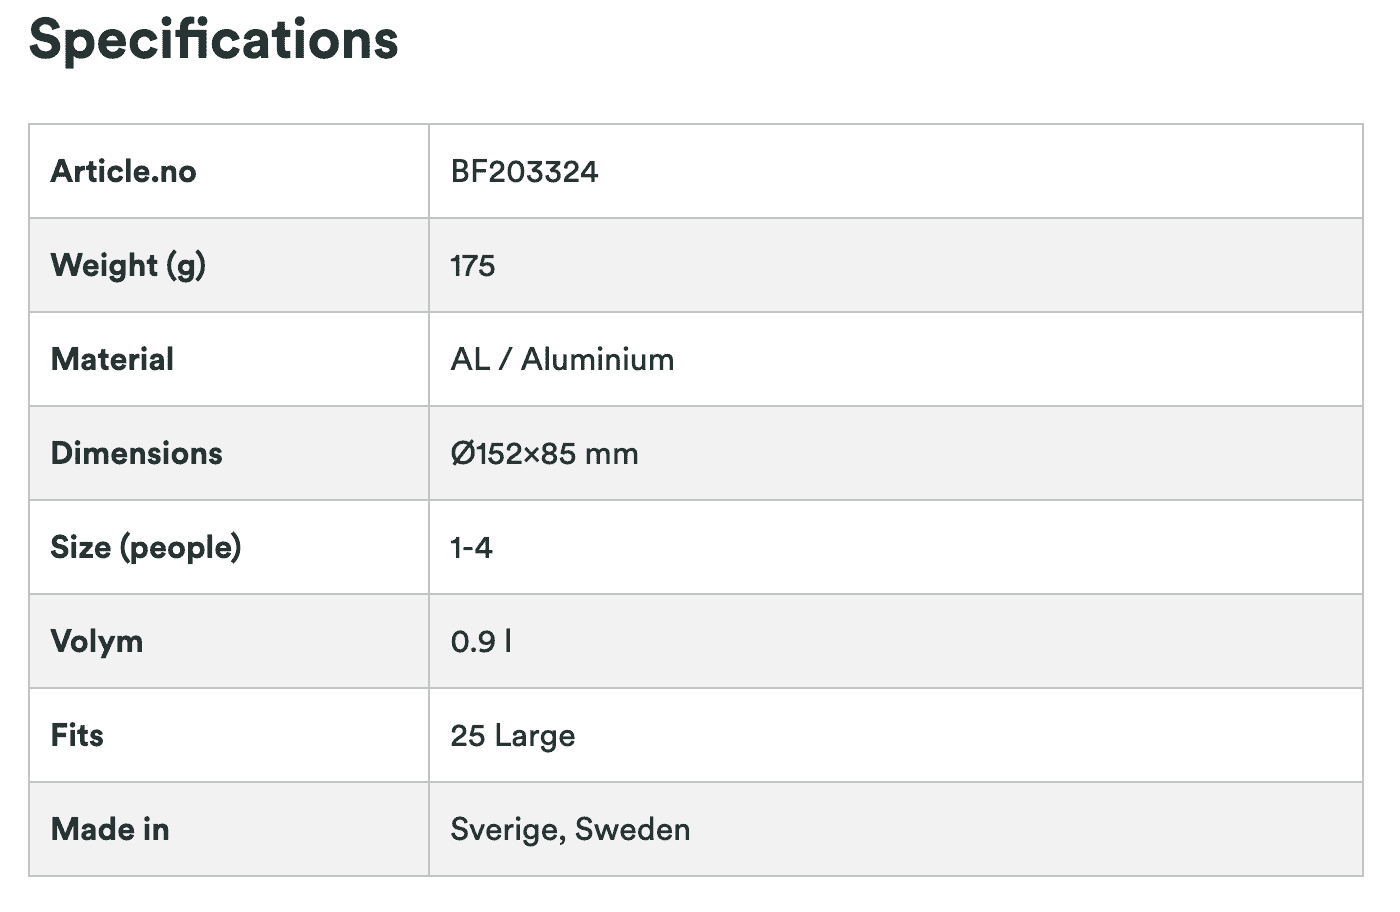The width and height of the screenshot is (1400, 912).
Task: Click the empty area of Article.no row
Action: pos(980,171)
